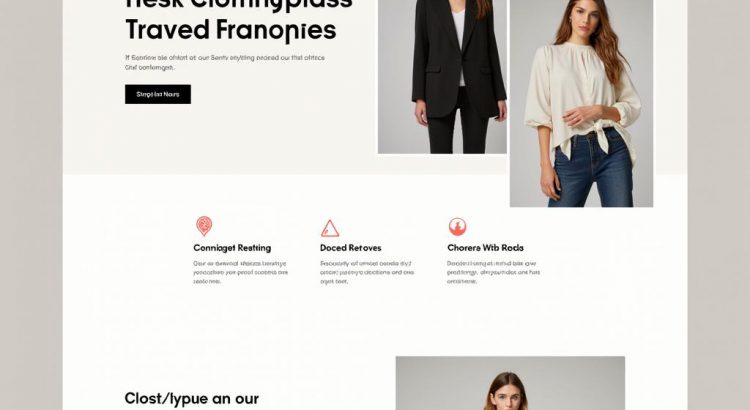
Task: Click the black hero call-to-action button
Action: pyautogui.click(x=158, y=94)
